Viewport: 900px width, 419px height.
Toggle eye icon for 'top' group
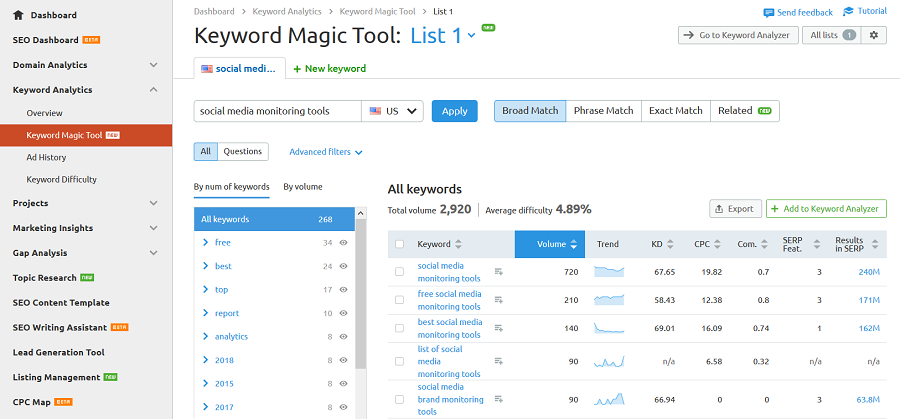pyautogui.click(x=343, y=290)
